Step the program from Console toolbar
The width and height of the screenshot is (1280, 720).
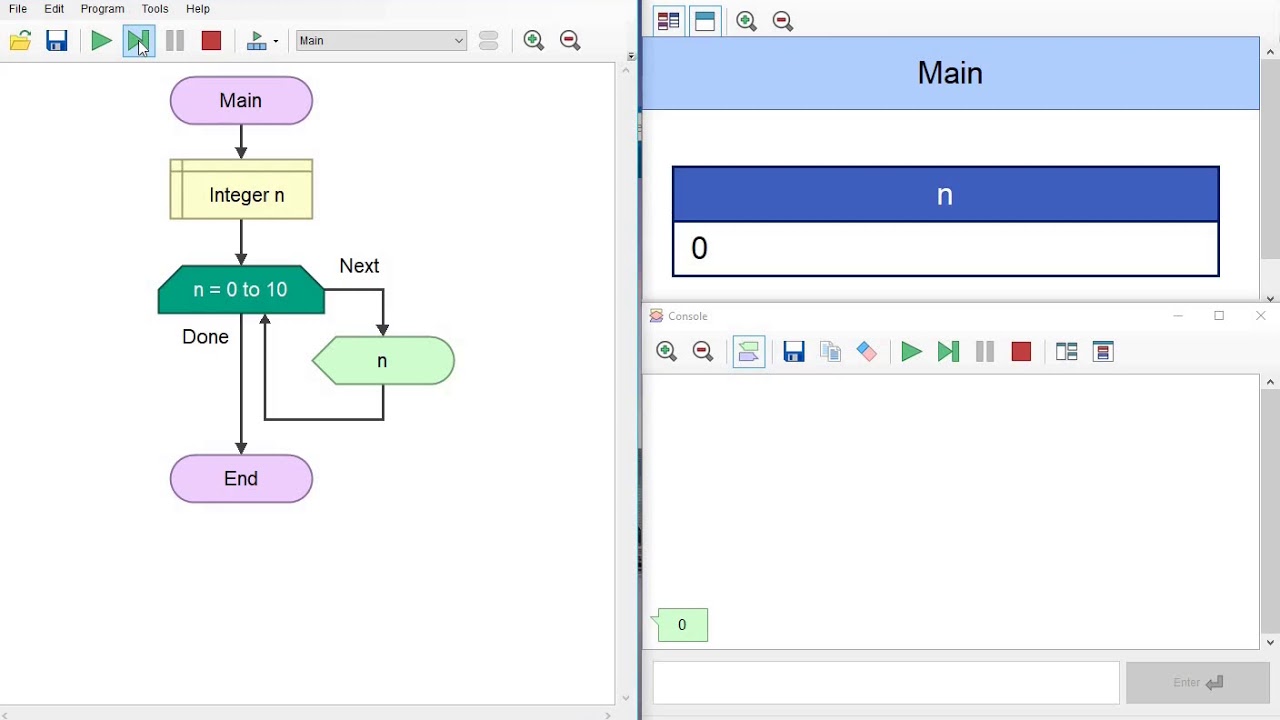tap(948, 351)
